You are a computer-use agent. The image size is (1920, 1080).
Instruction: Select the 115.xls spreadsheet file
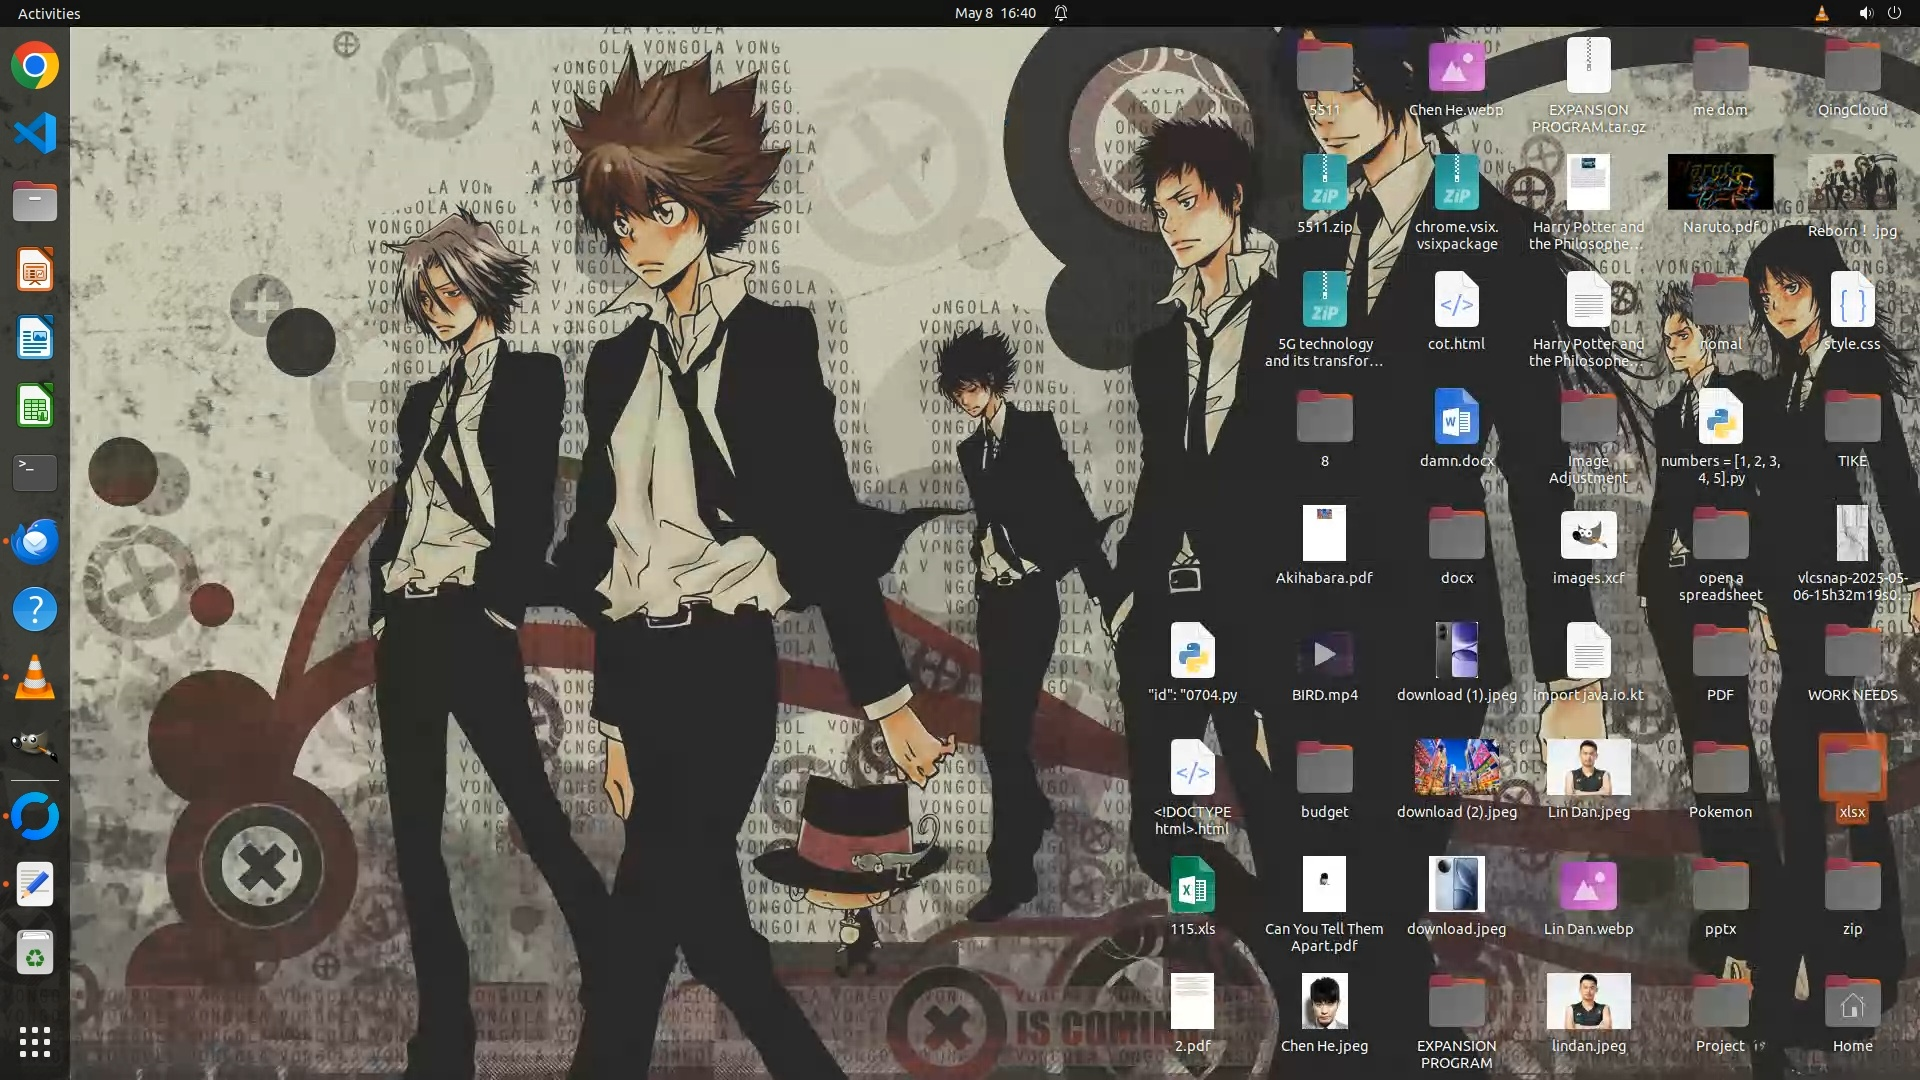pos(1192,885)
